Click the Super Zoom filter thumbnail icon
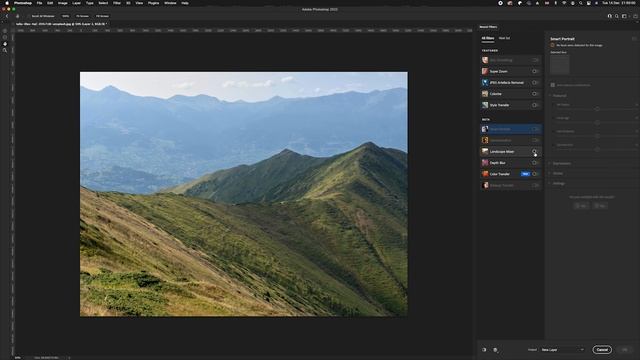640x360 pixels. pos(485,71)
